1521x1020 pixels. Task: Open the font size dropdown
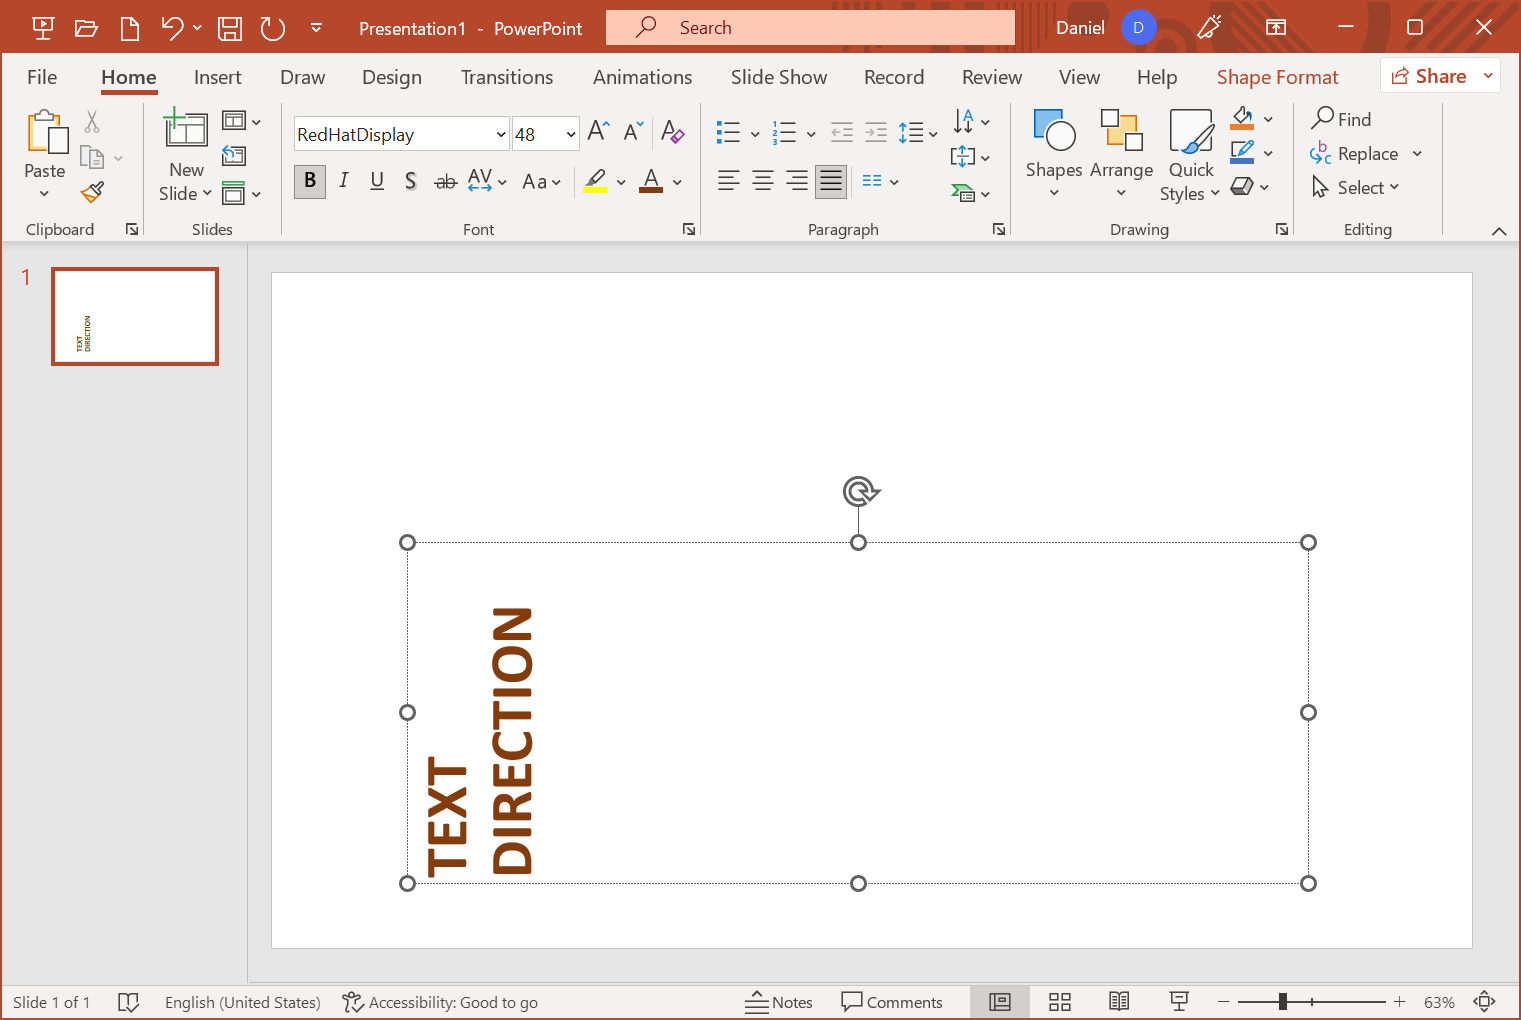(x=571, y=135)
